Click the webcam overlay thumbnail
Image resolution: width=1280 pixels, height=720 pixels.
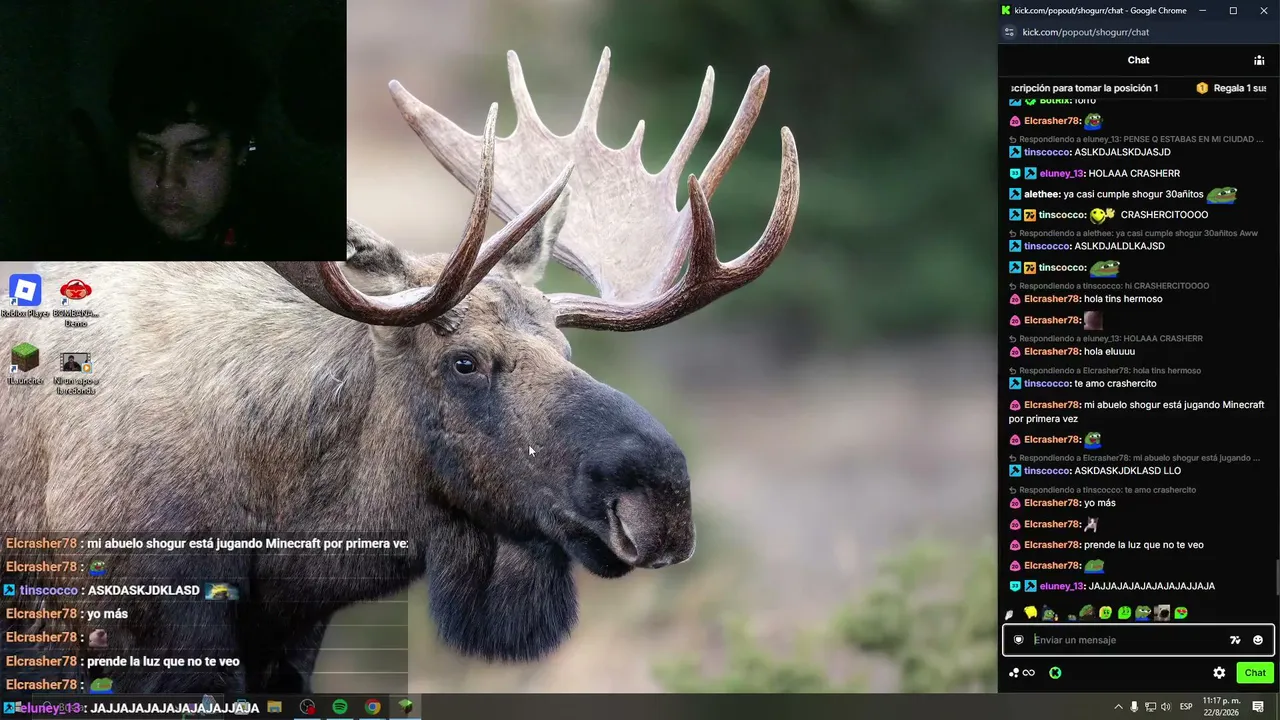(173, 130)
